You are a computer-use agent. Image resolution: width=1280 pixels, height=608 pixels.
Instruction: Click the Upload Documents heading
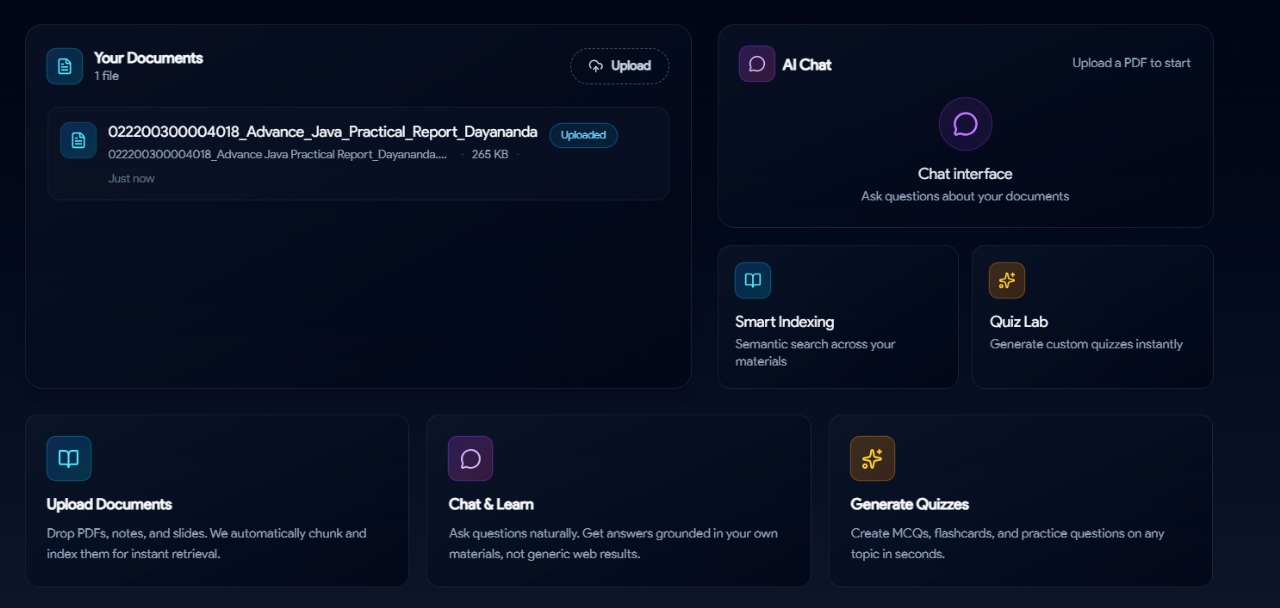point(109,504)
